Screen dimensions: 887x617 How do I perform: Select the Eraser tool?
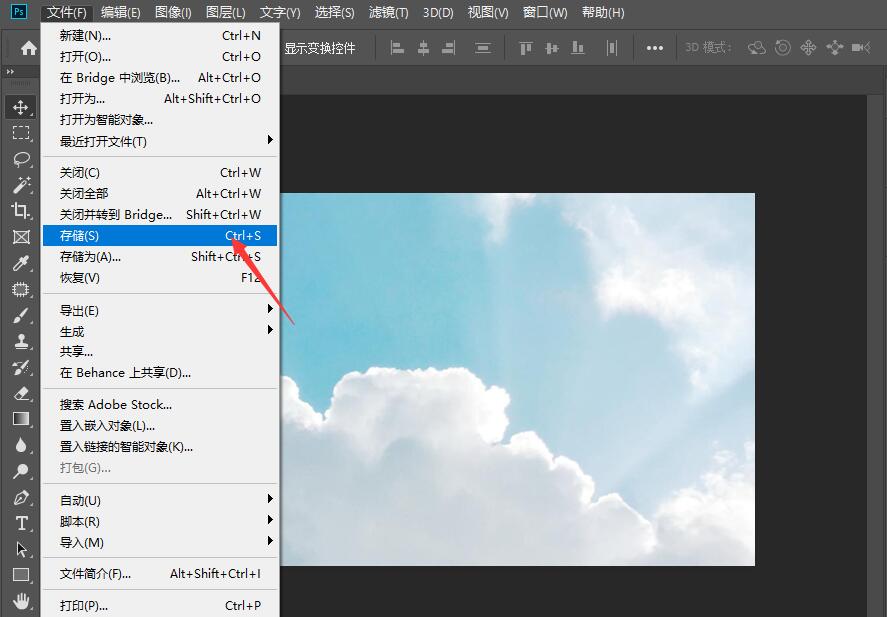[x=21, y=394]
